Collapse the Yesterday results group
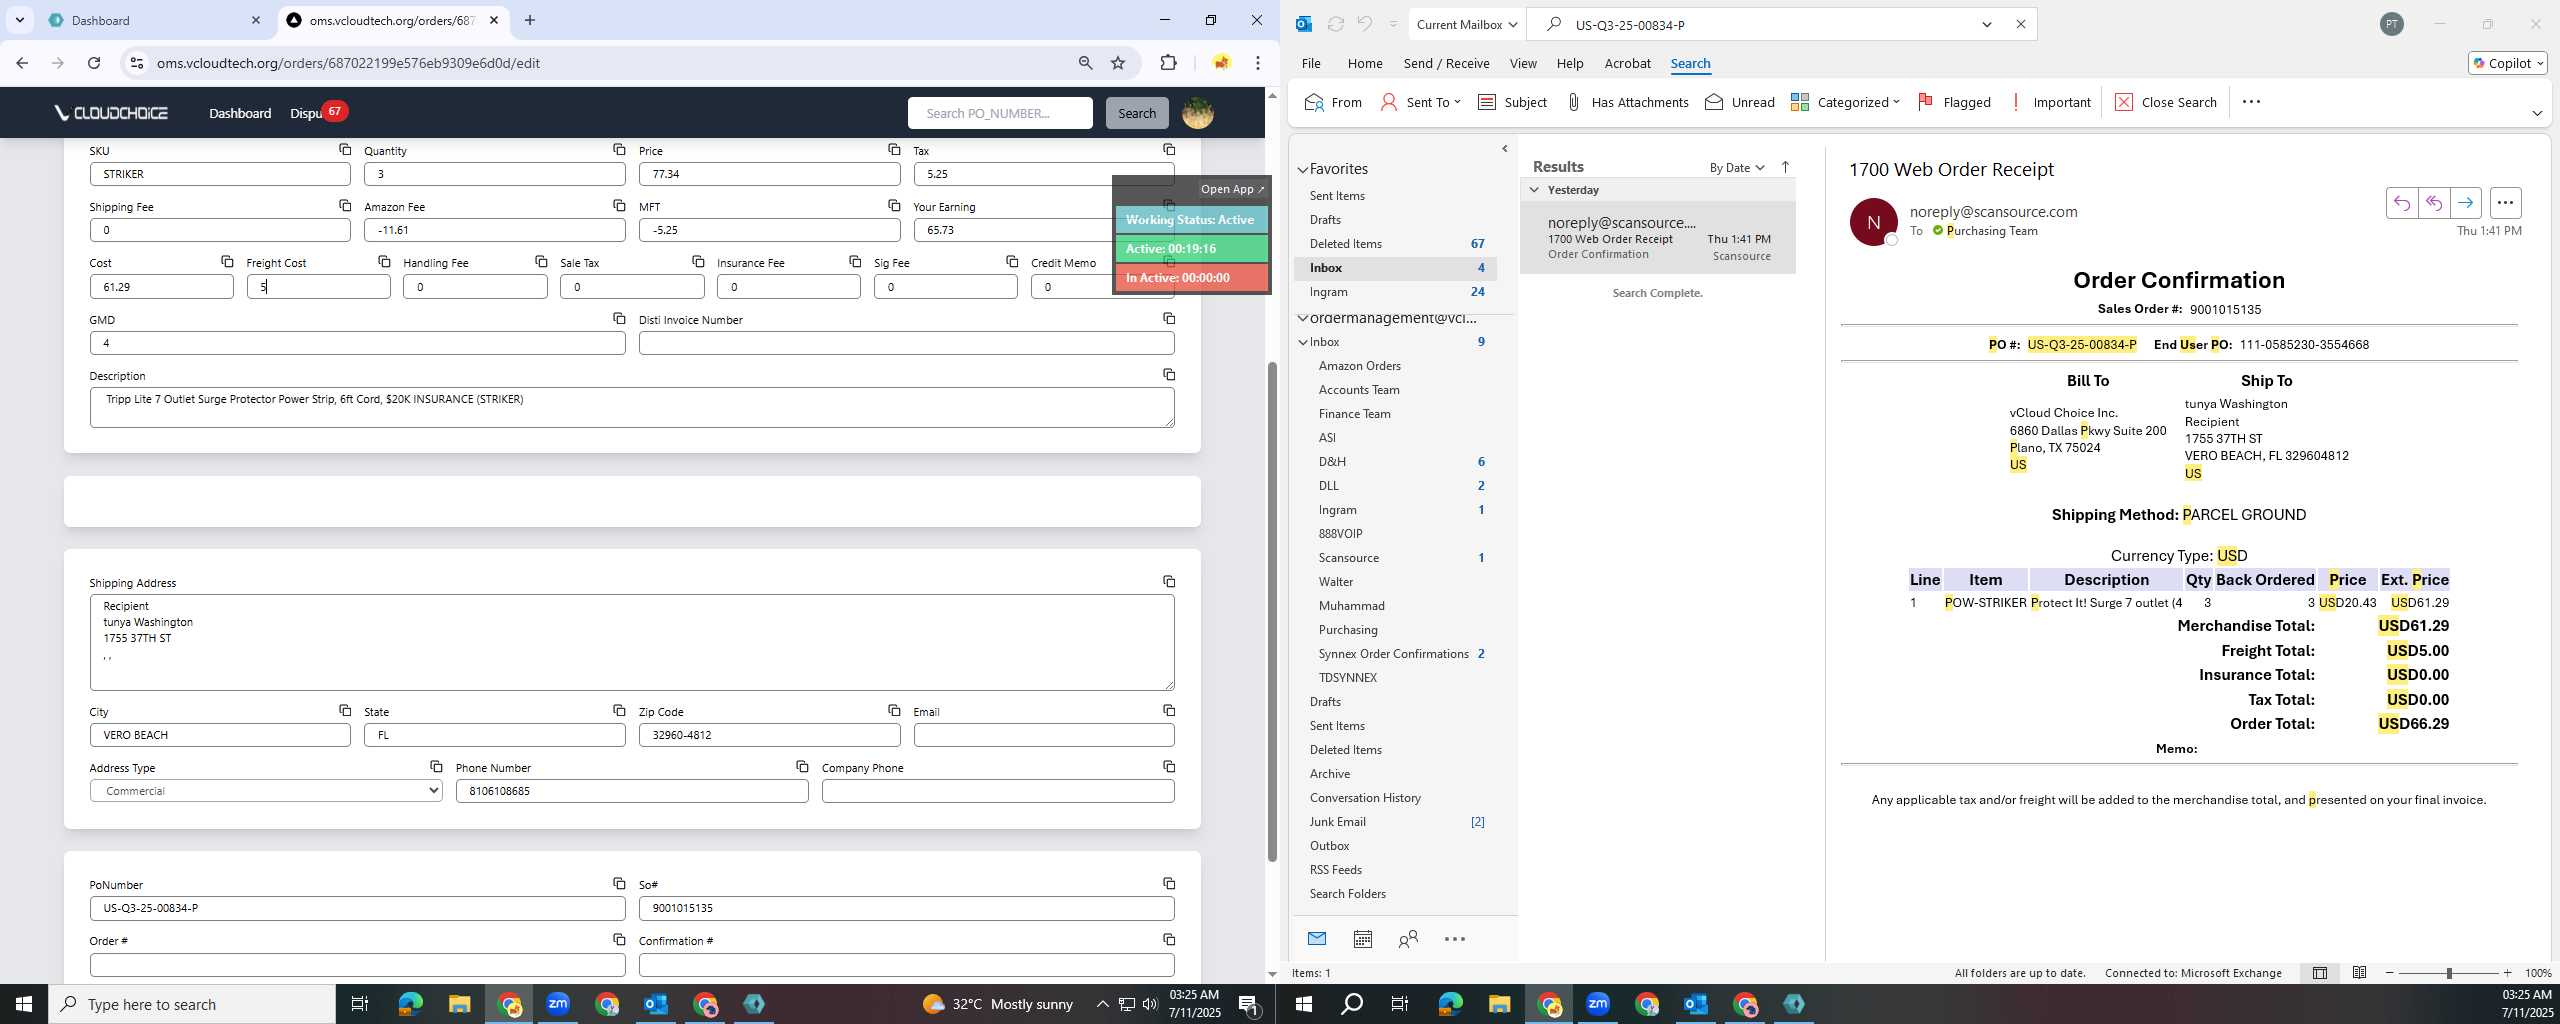 click(1534, 190)
